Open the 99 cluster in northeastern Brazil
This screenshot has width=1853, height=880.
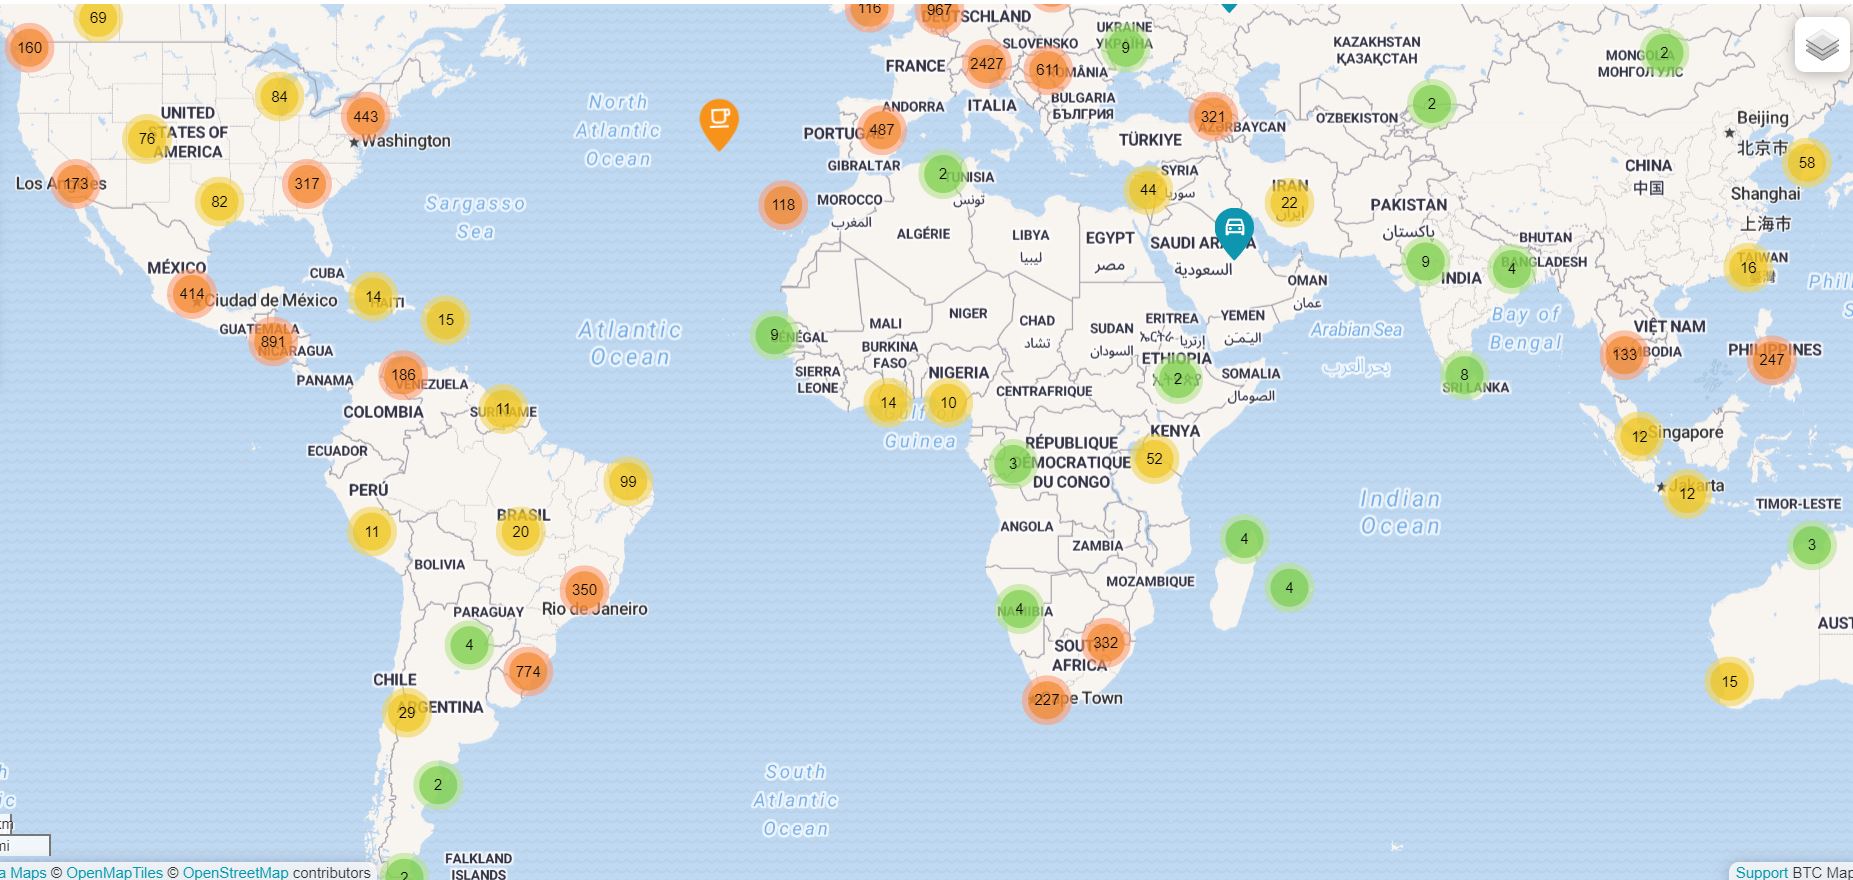(x=628, y=481)
